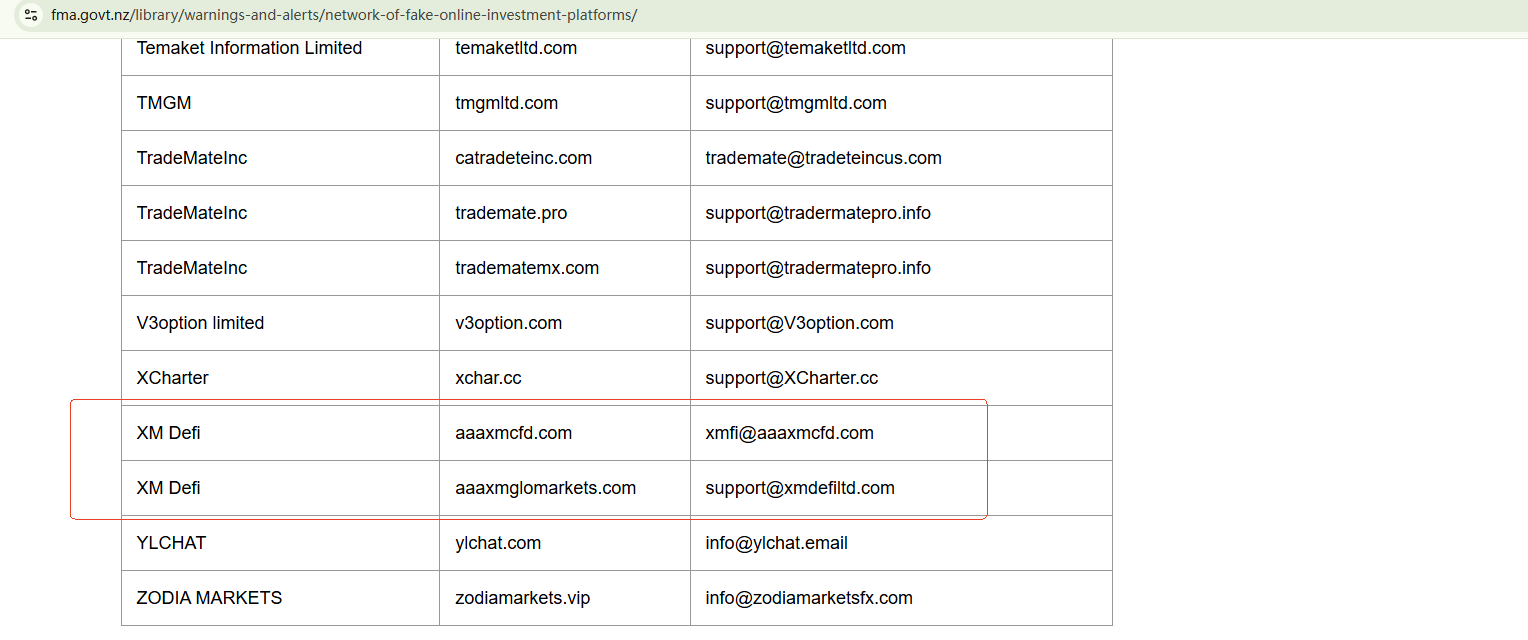Select the YLCHAT entity cell

click(x=280, y=543)
